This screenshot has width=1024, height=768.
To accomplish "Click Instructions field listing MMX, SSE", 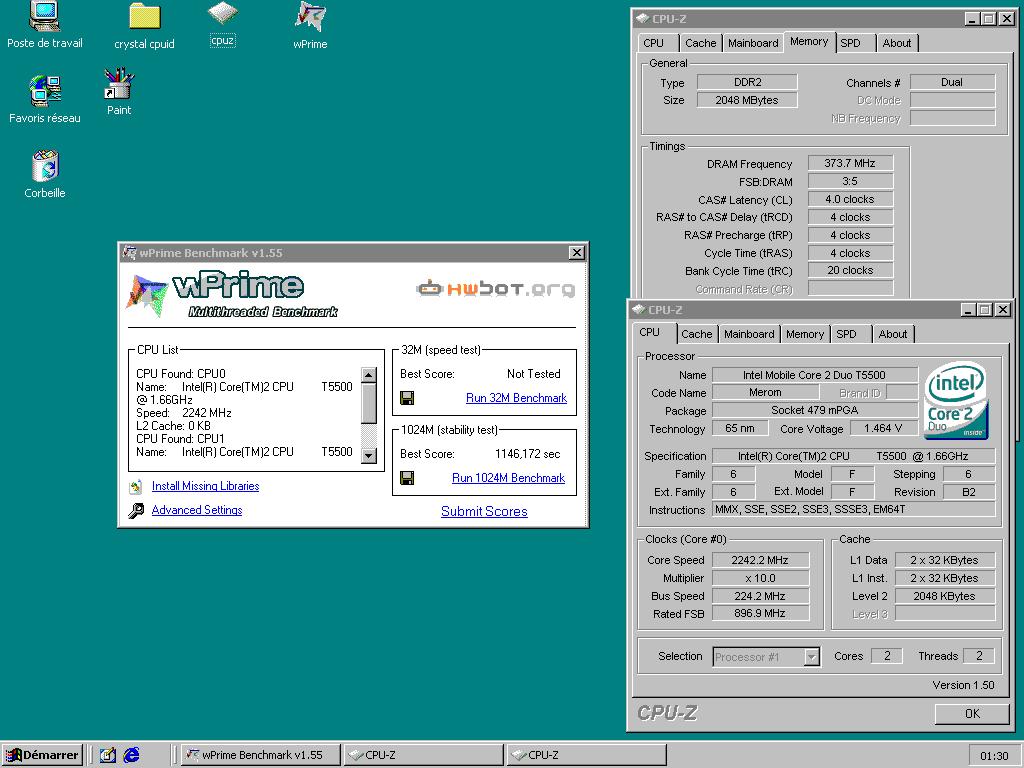I will [854, 509].
